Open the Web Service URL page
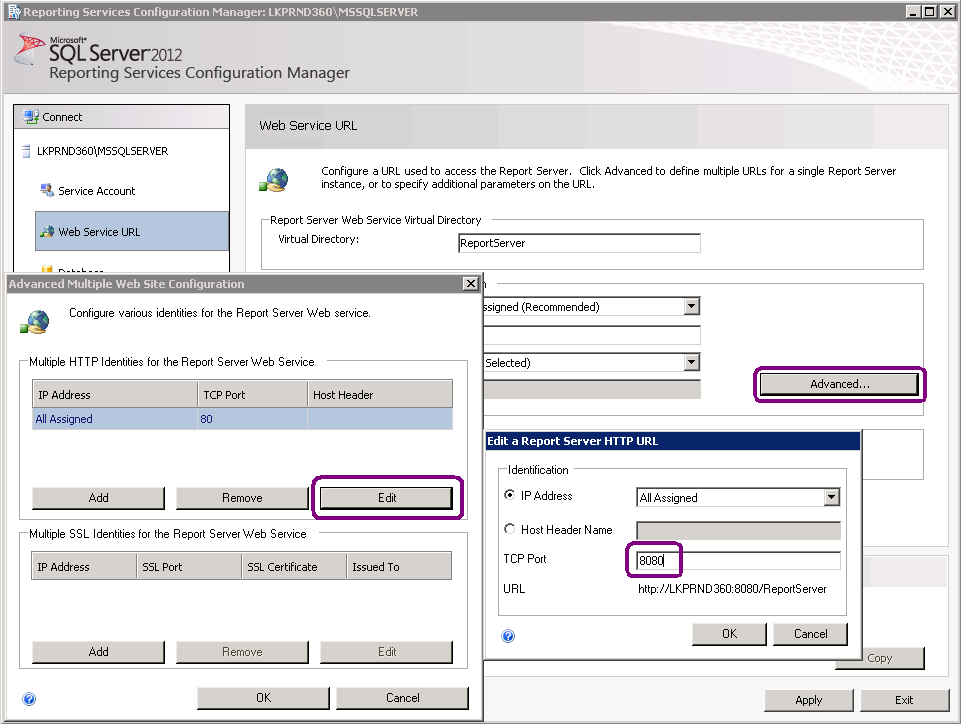The height and width of the screenshot is (724, 961). tap(132, 231)
